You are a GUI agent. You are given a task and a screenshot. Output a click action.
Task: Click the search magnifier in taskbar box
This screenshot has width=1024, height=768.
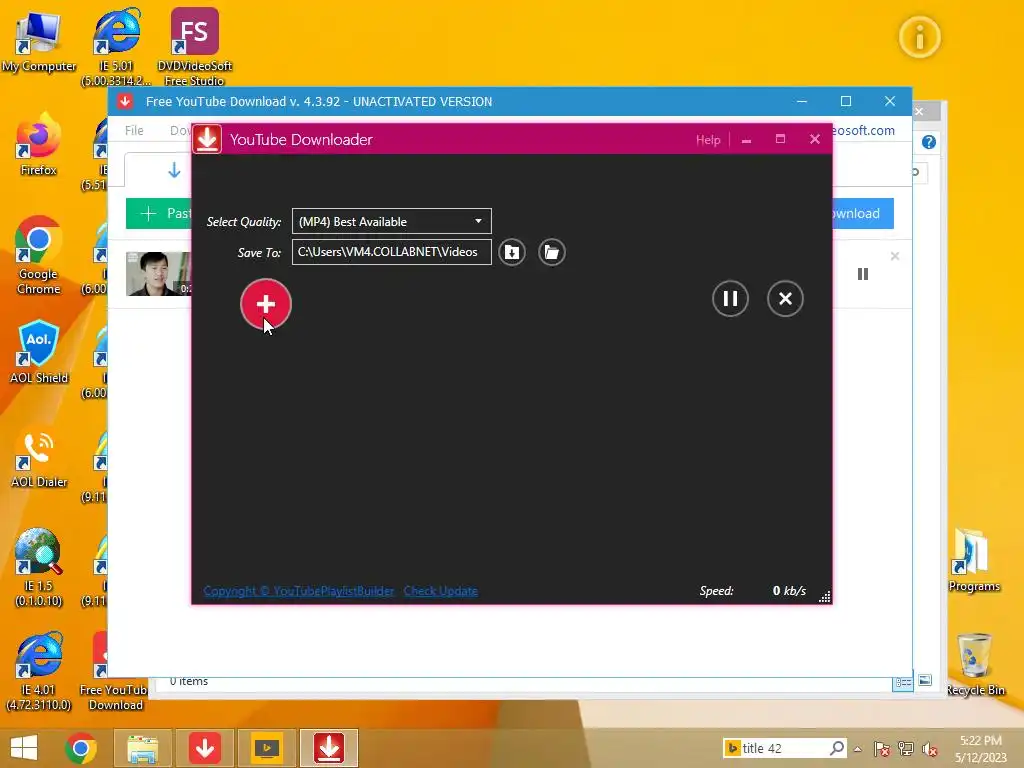(837, 748)
